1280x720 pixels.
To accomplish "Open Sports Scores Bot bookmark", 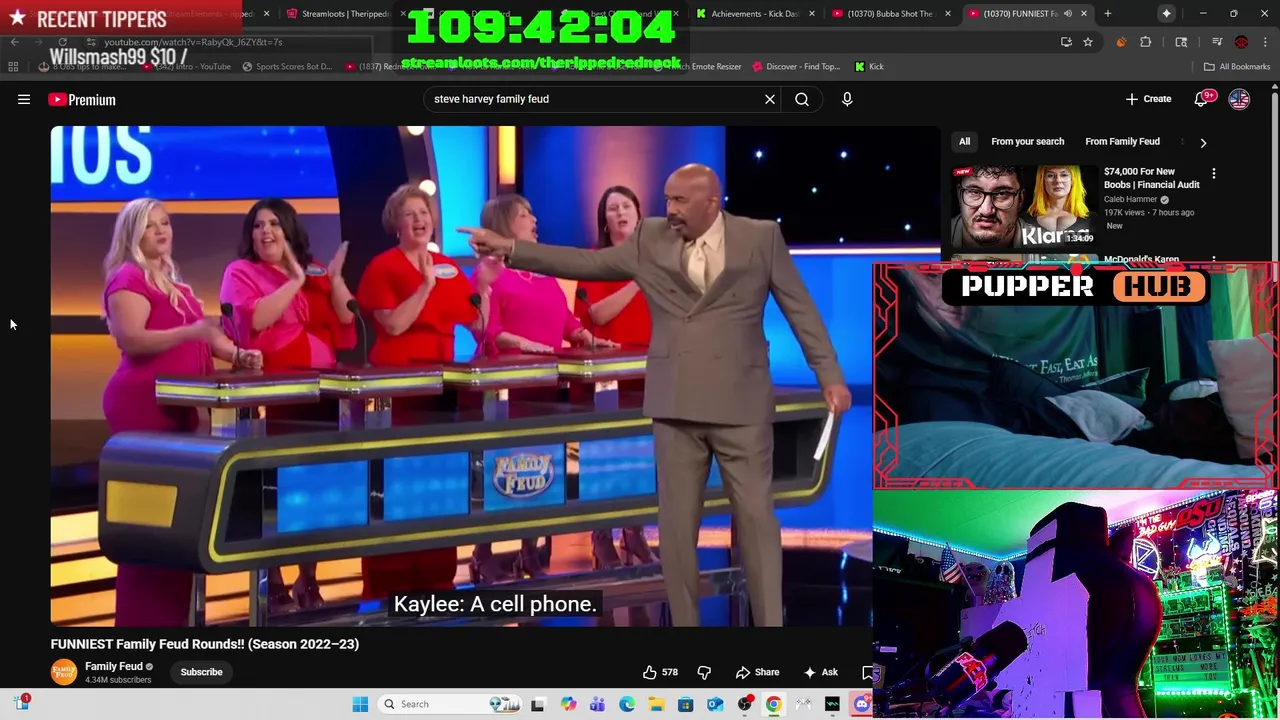I will point(286,67).
